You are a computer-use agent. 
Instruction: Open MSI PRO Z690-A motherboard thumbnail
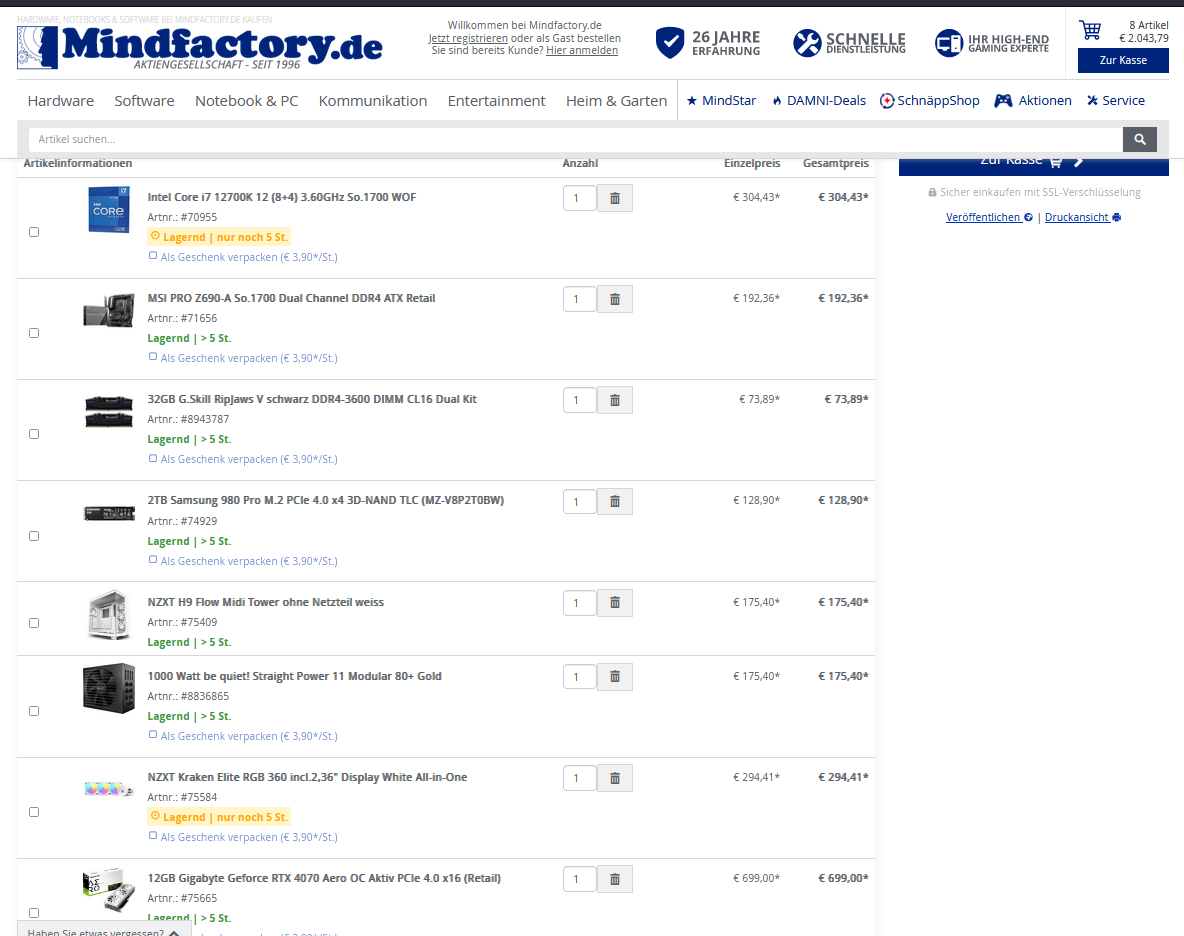[109, 310]
